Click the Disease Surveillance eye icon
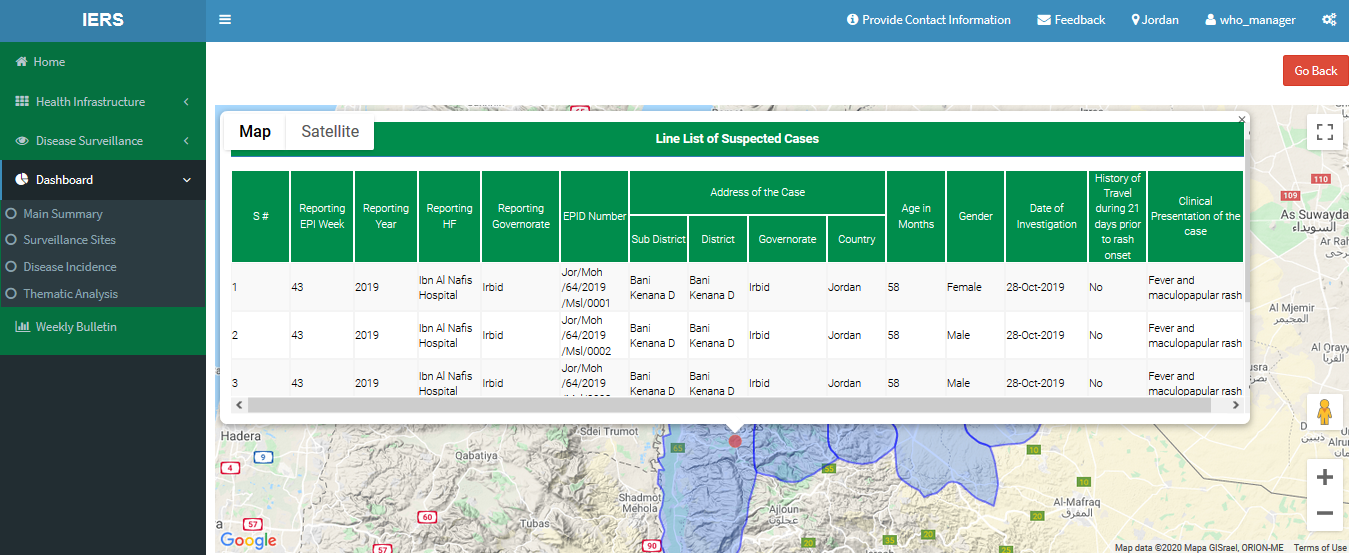 pyautogui.click(x=22, y=141)
